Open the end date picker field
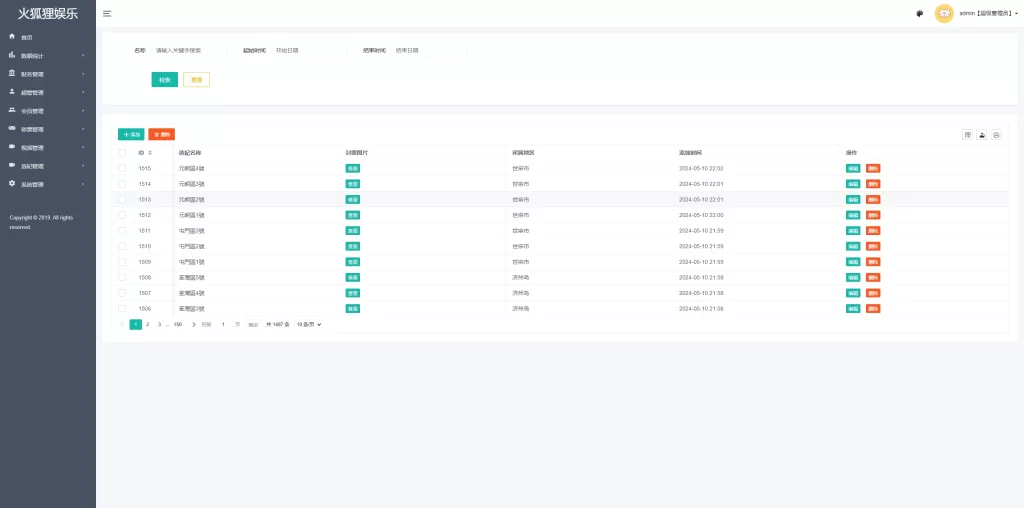The width and height of the screenshot is (1024, 508). 430,50
